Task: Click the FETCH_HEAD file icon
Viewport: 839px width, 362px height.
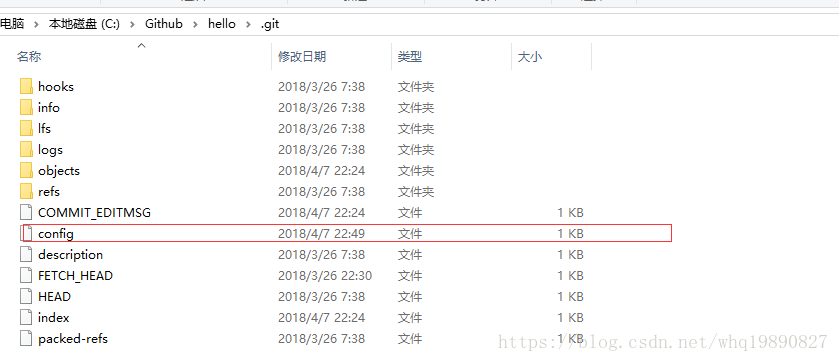Action: point(26,275)
